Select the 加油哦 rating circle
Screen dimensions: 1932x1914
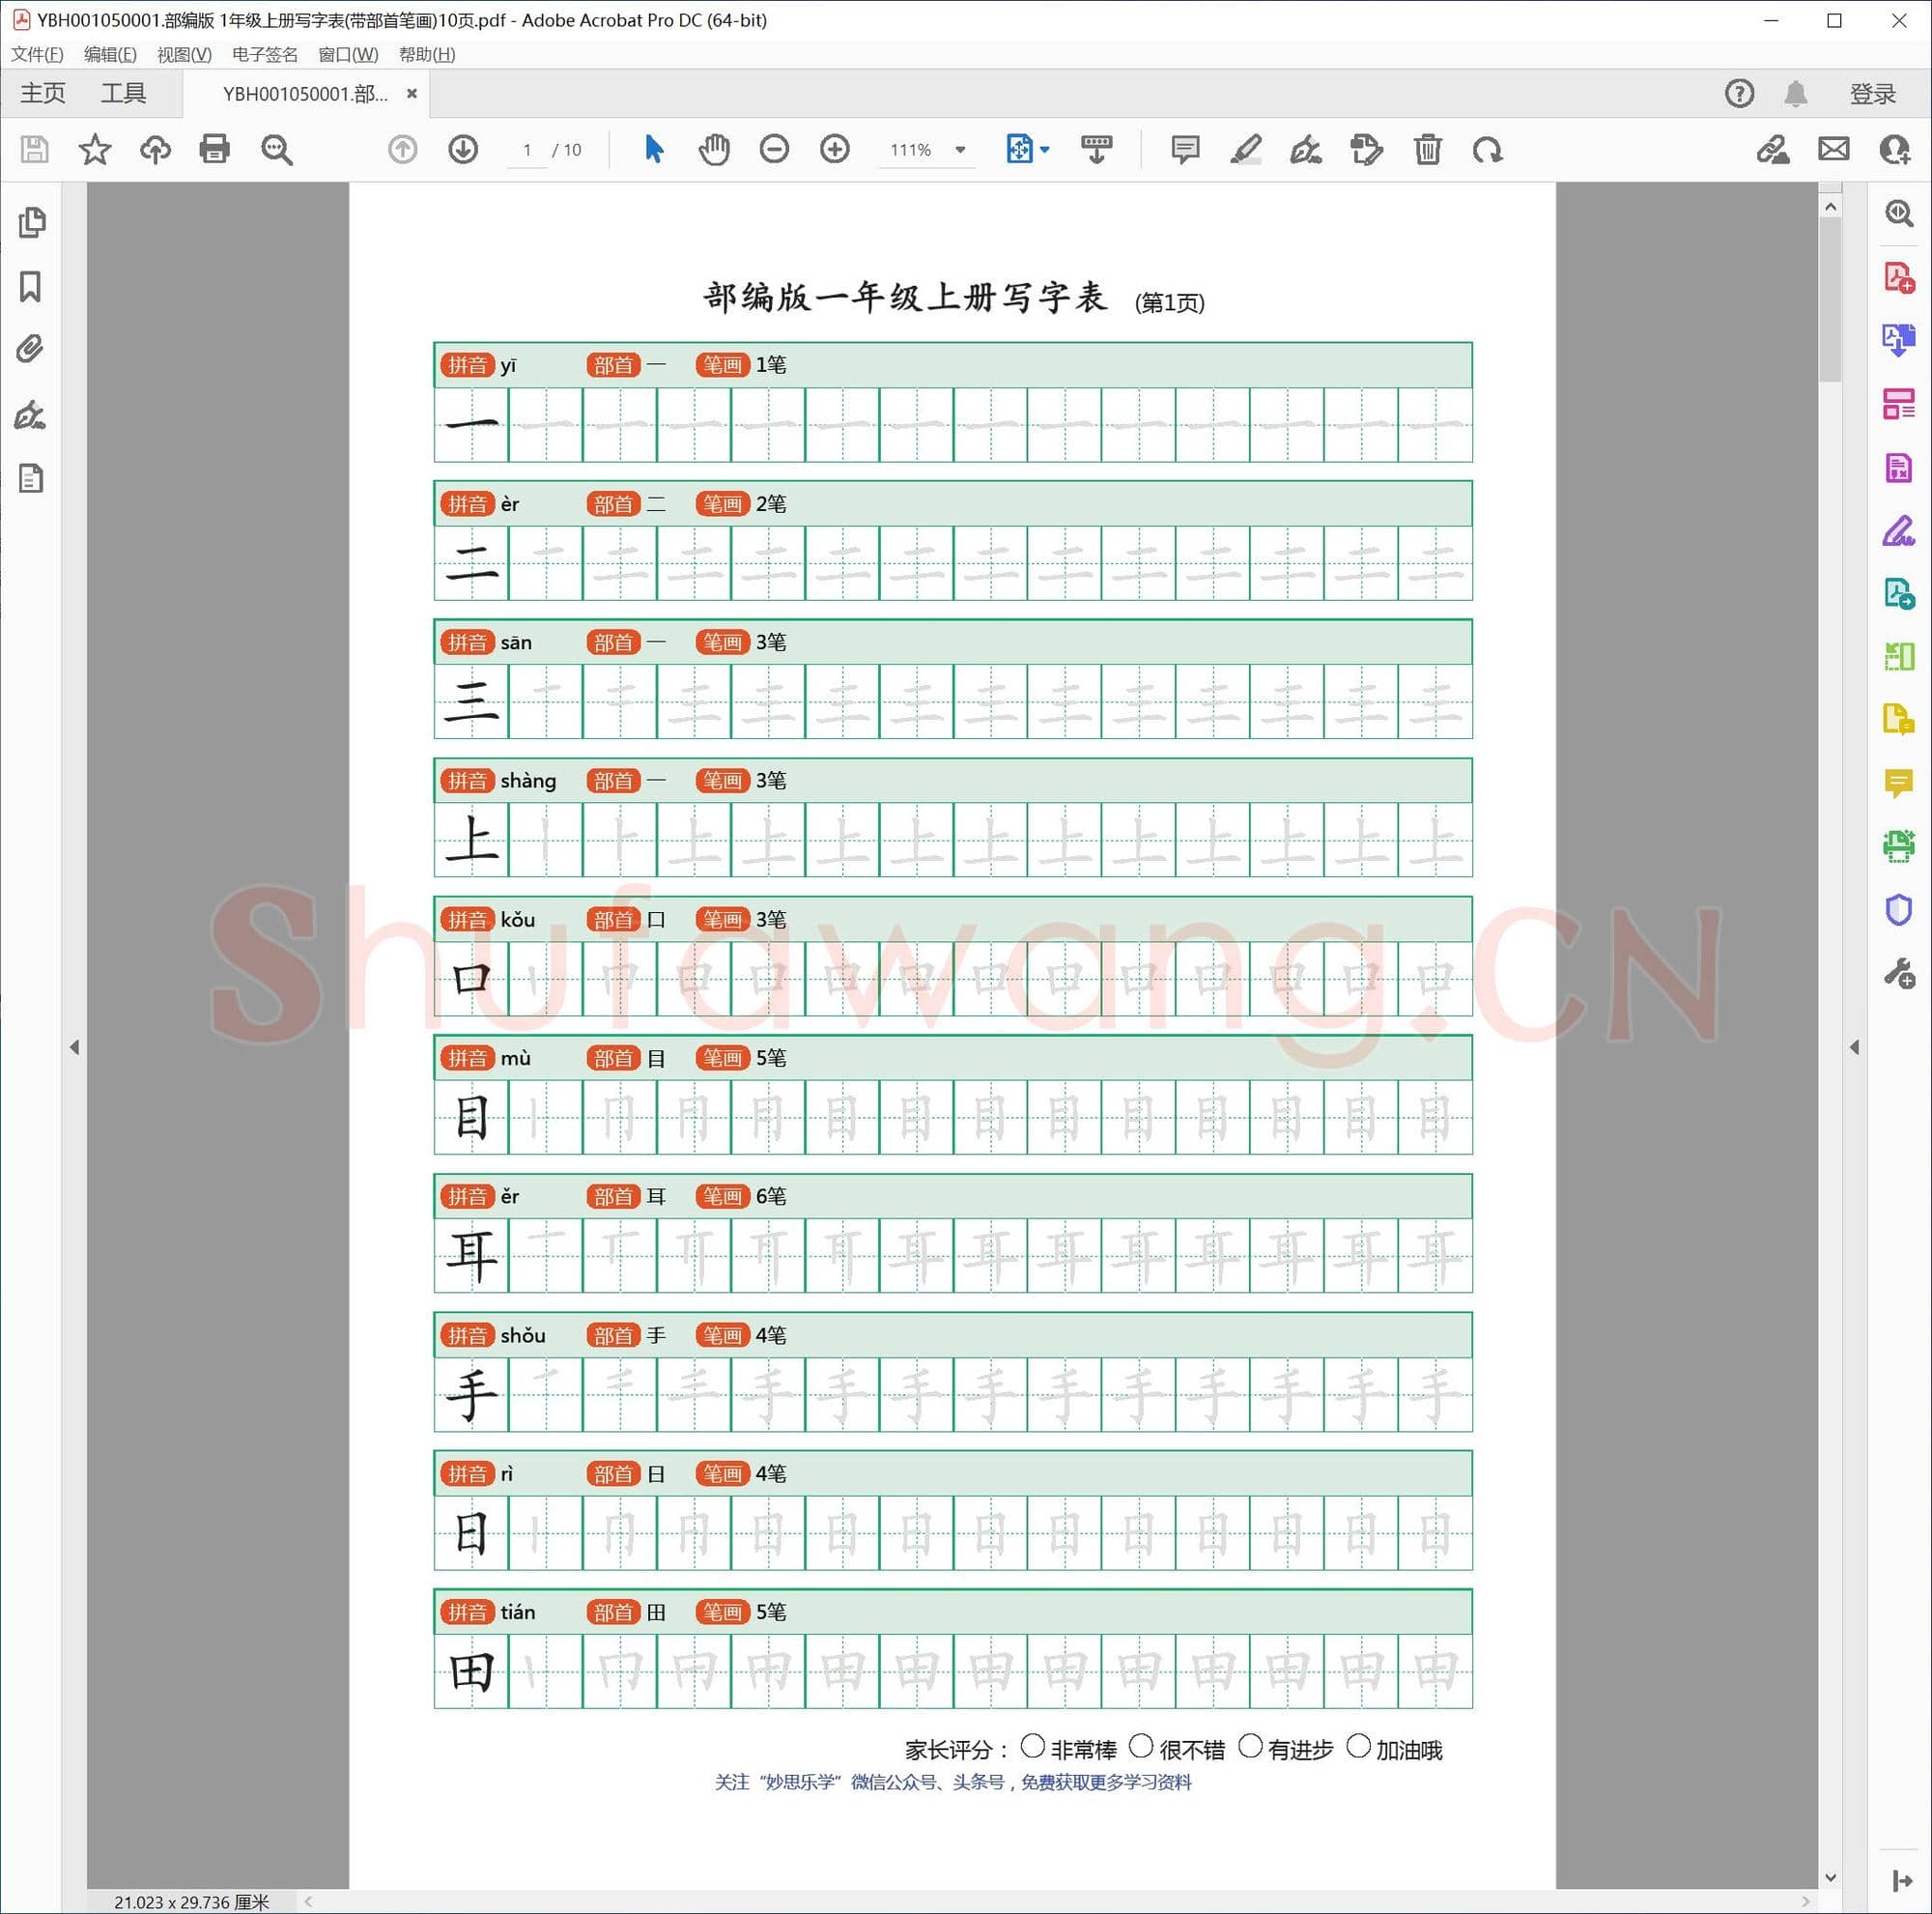coord(1358,1747)
